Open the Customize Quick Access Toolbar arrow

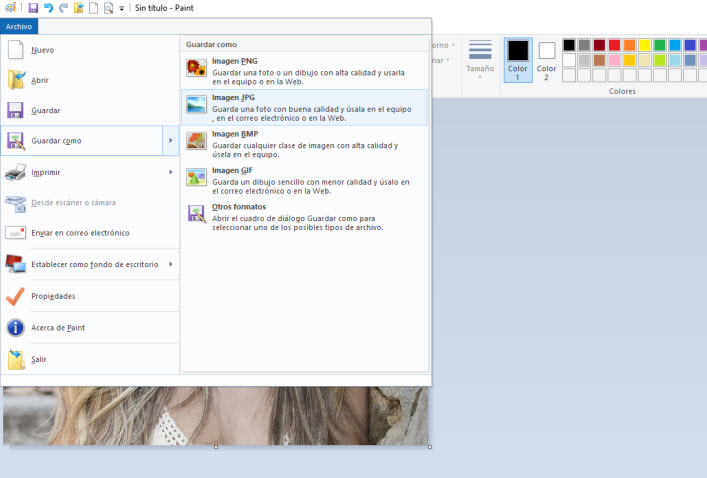[121, 8]
